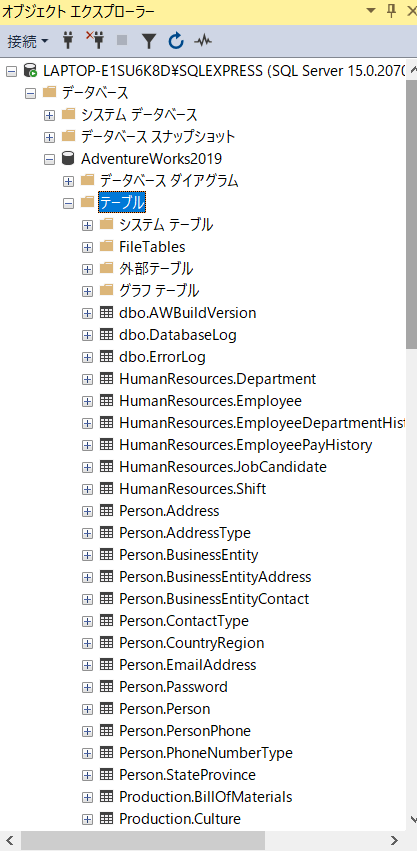Click the vertical scrollbar thumb
417x852 pixels.
pos(412,214)
